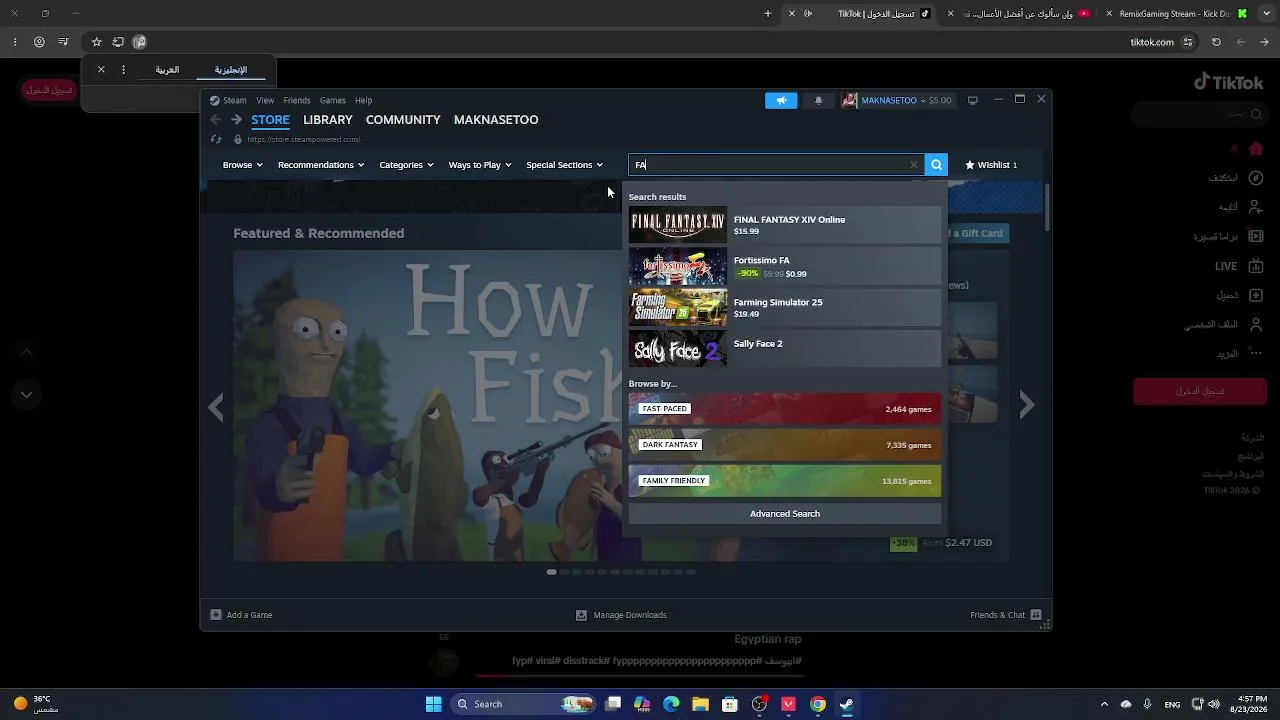Open the Games menu in Steam
The height and width of the screenshot is (720, 1280).
[x=333, y=100]
